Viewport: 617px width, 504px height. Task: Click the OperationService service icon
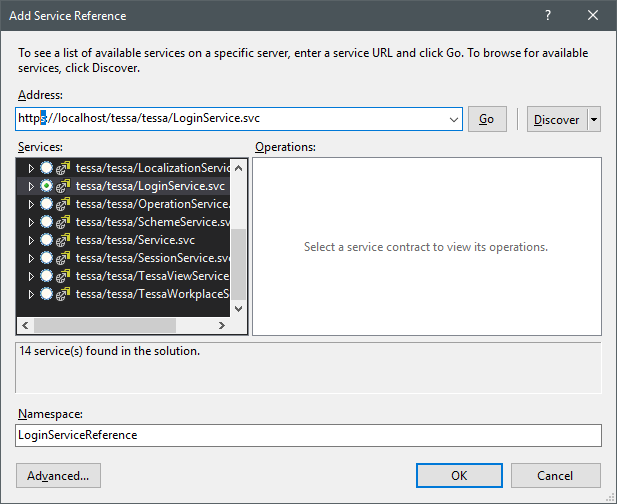[x=62, y=204]
